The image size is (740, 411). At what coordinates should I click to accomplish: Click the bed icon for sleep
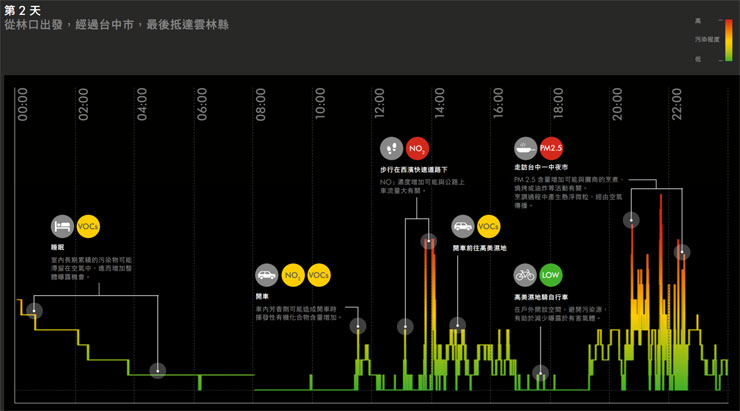(62, 227)
